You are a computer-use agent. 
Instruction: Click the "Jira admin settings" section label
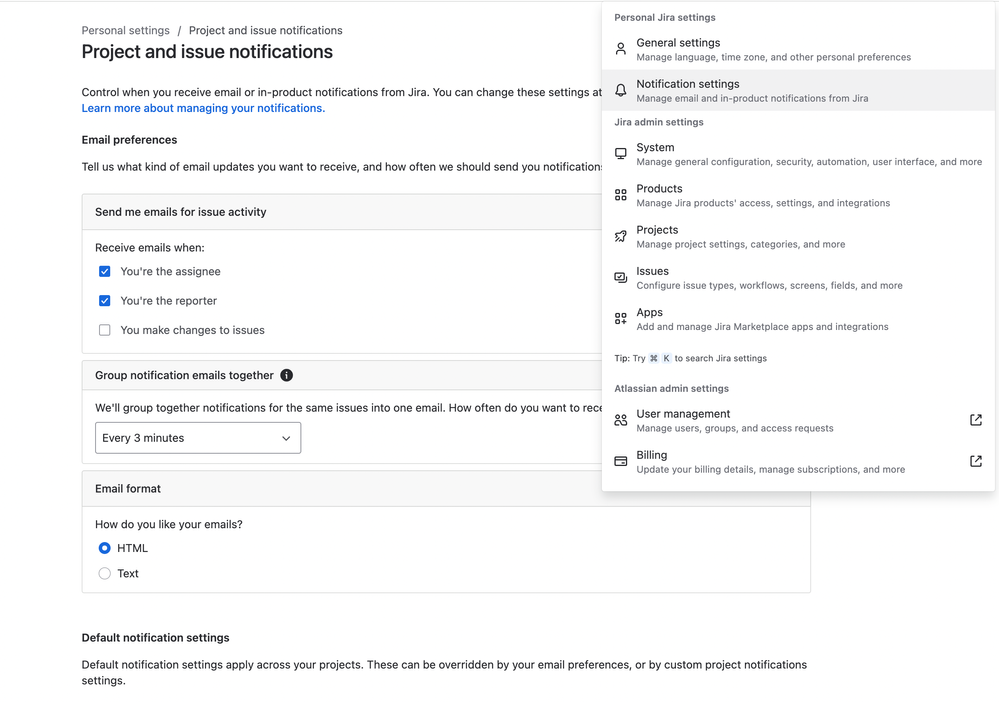click(659, 122)
